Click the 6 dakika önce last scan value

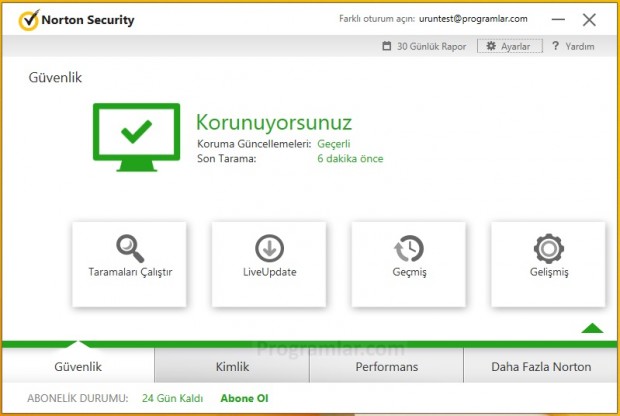[350, 159]
